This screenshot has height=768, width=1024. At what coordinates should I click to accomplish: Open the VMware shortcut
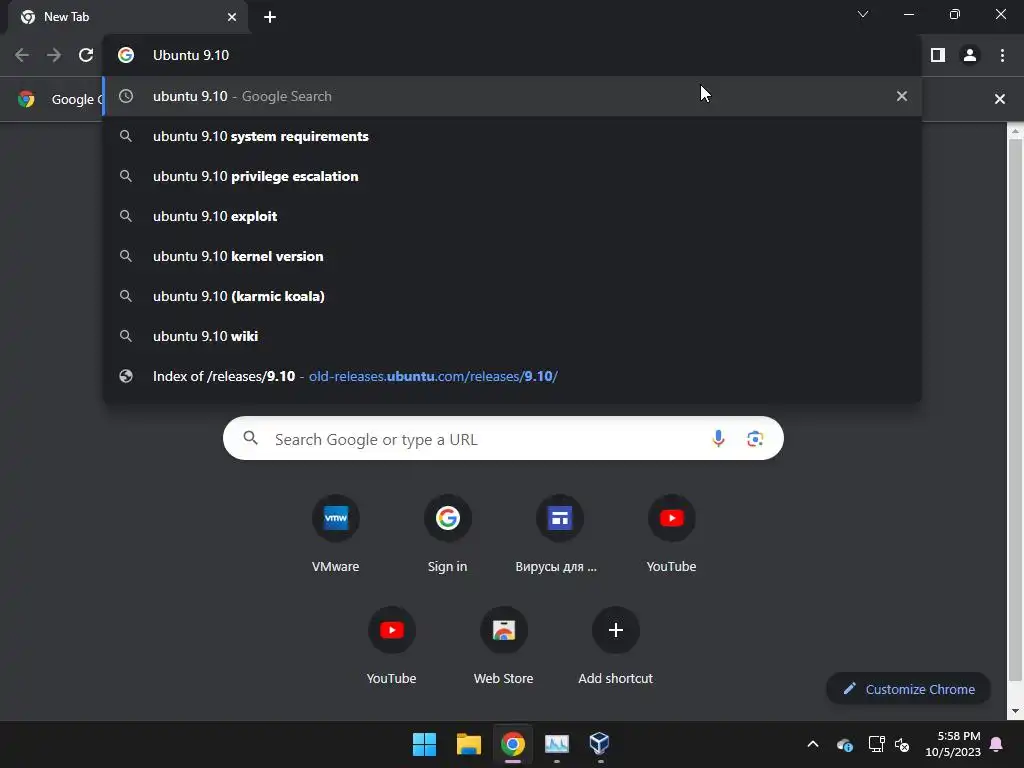pos(336,534)
